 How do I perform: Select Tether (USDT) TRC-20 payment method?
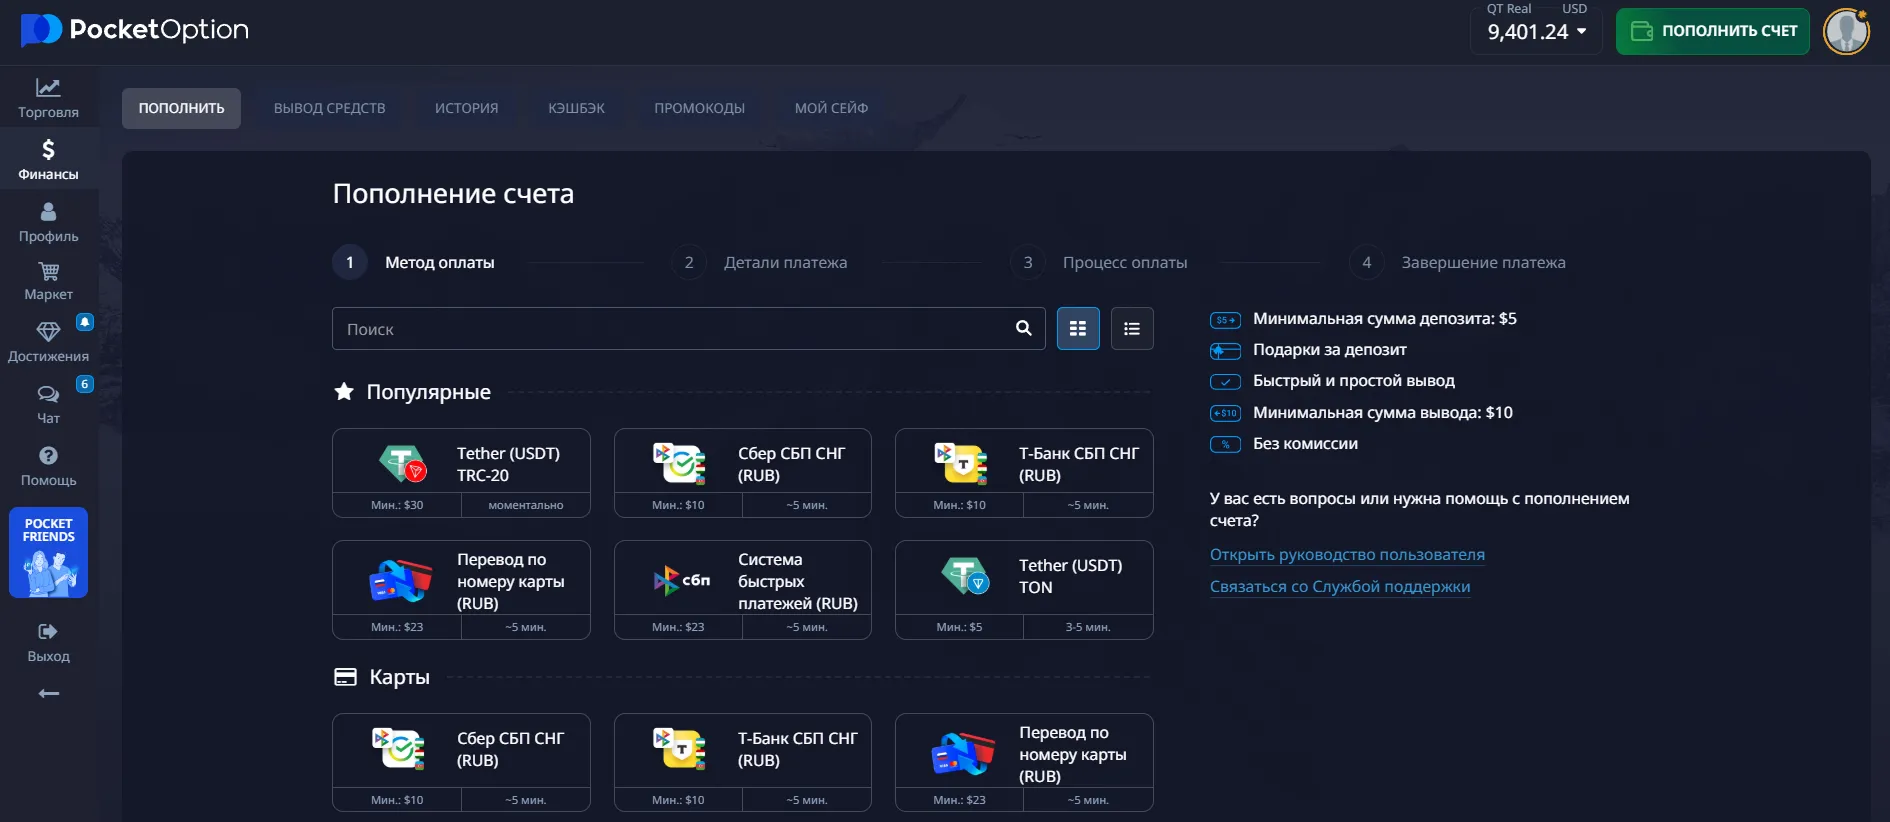click(461, 465)
